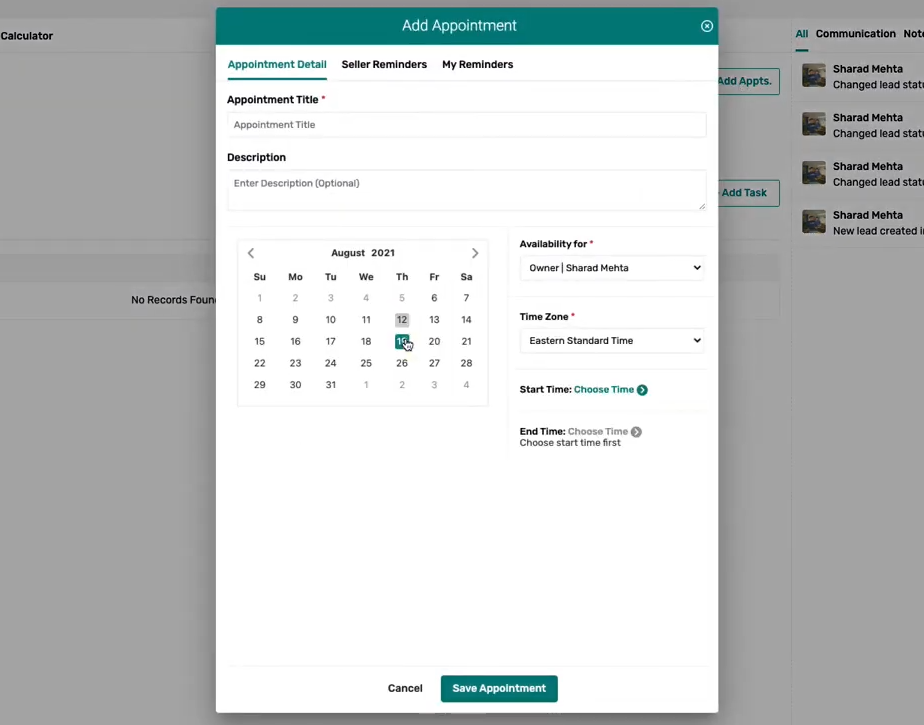
Task: Click the avatar beside the first Changed lead status entry
Action: click(x=813, y=76)
